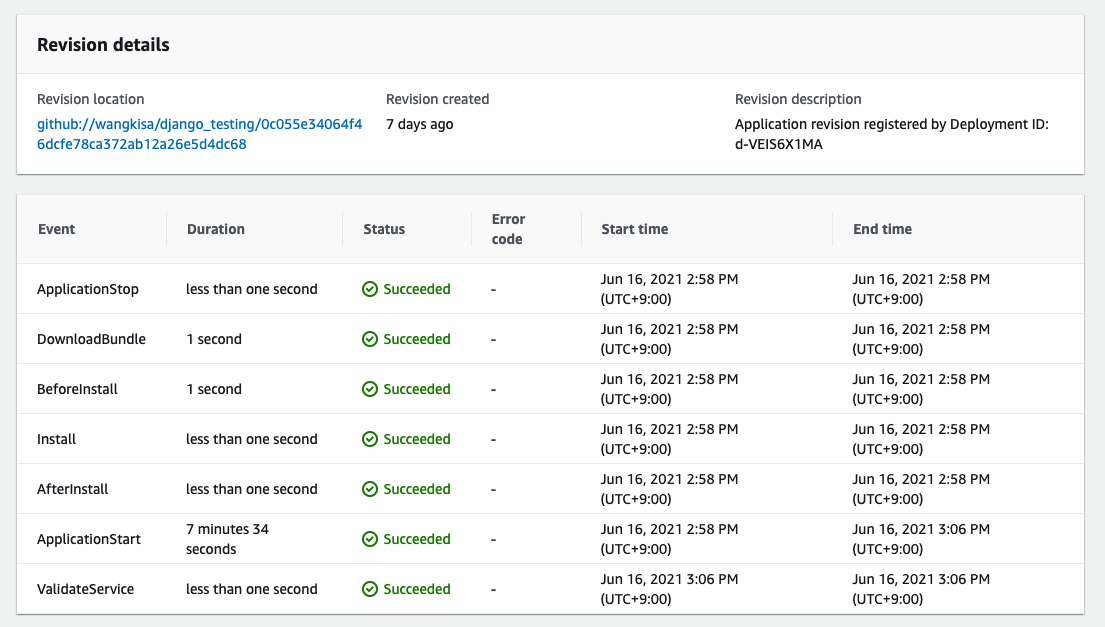Click the Event column header

[x=56, y=229]
